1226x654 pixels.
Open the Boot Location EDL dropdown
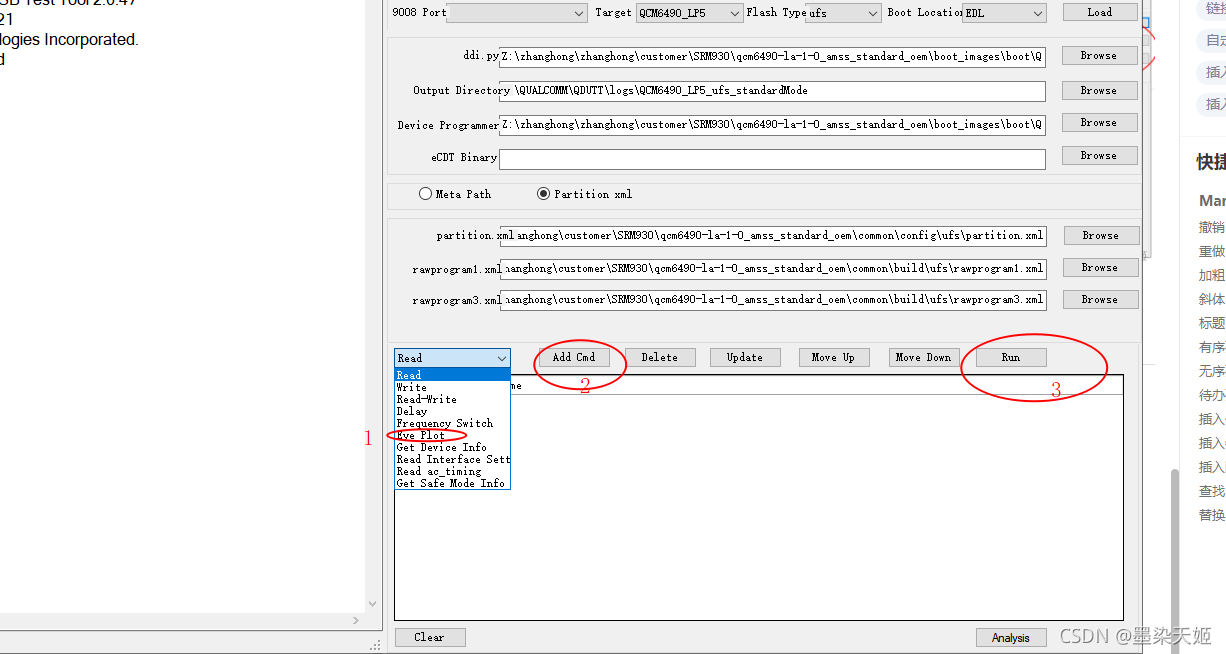click(1004, 13)
